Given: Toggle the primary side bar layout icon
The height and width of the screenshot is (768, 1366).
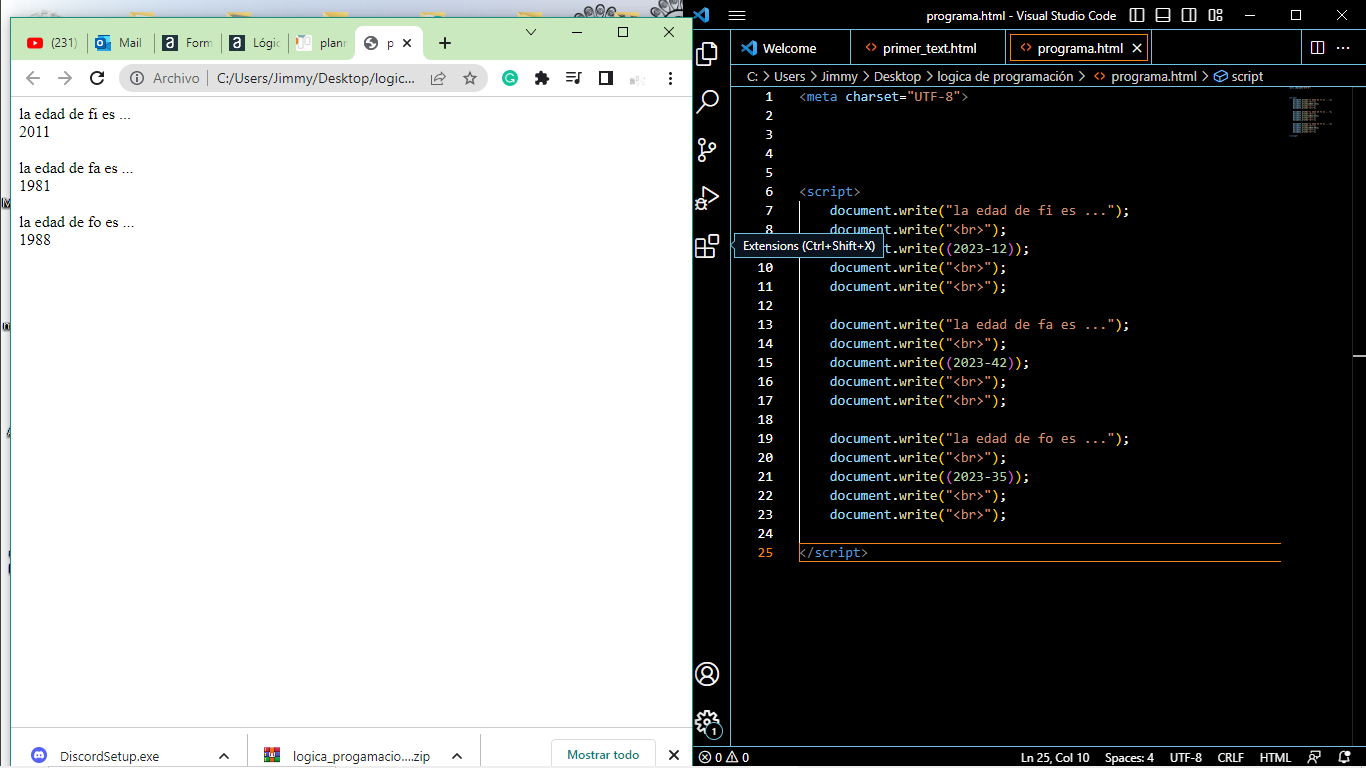Looking at the screenshot, I should coord(1137,15).
